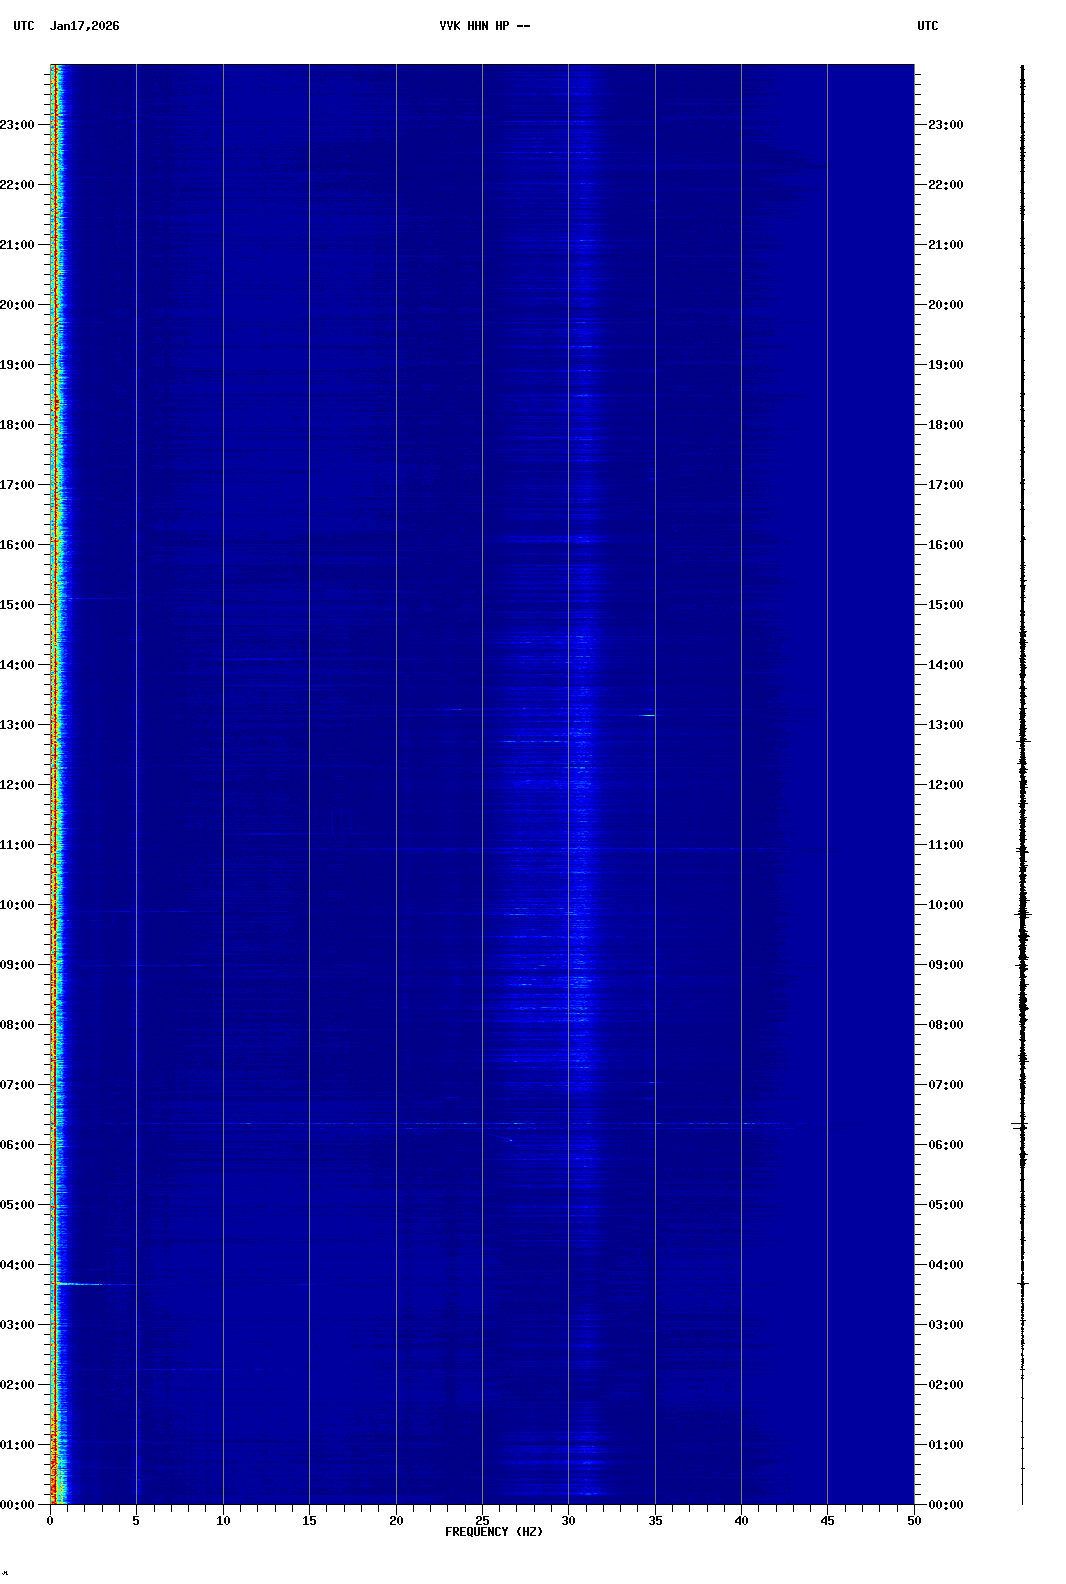Select the 20:00 marker on right axis
1066x1584 pixels.
point(945,305)
